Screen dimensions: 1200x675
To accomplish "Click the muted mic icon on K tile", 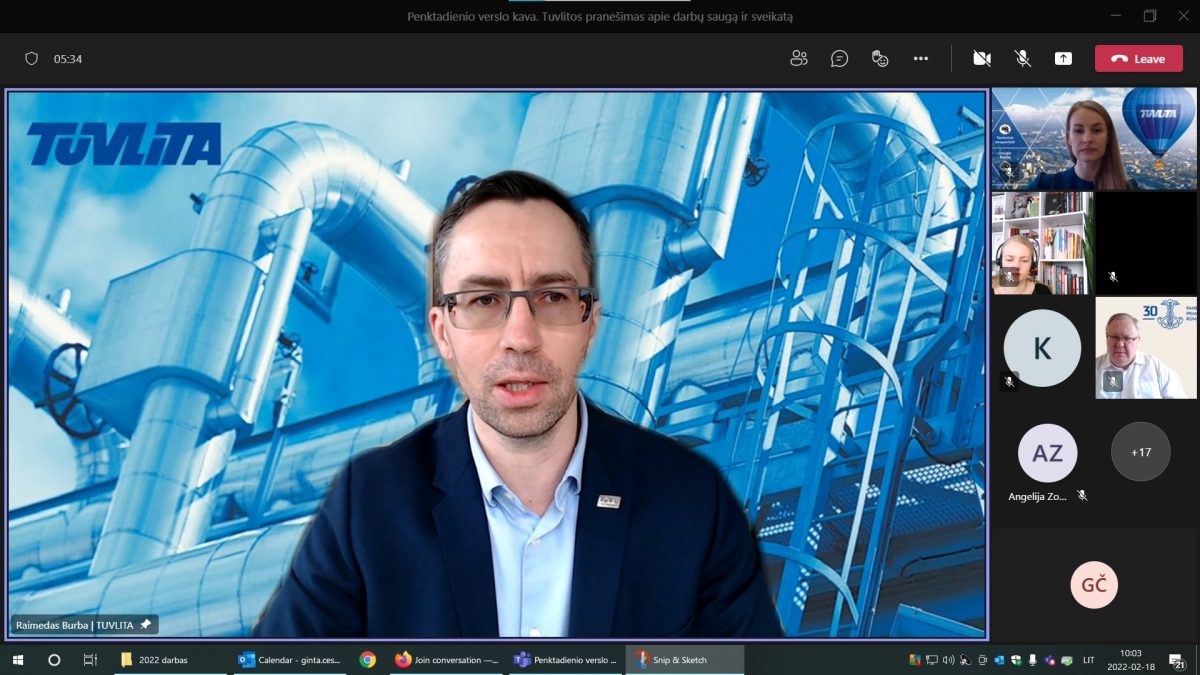I will click(x=1009, y=381).
